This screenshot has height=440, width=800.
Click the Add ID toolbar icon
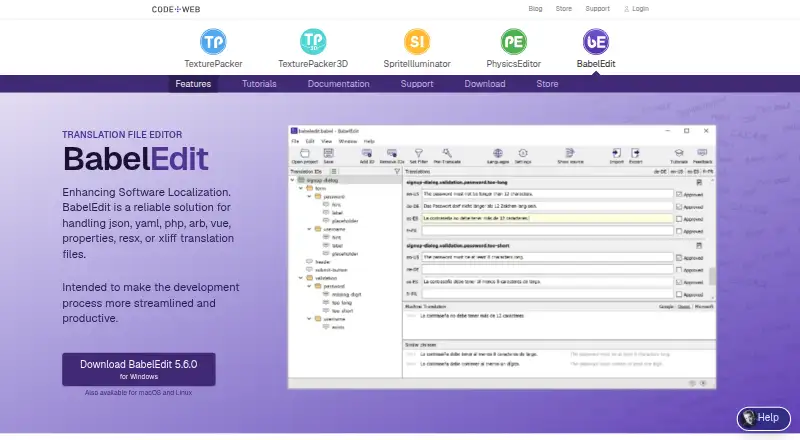366,153
